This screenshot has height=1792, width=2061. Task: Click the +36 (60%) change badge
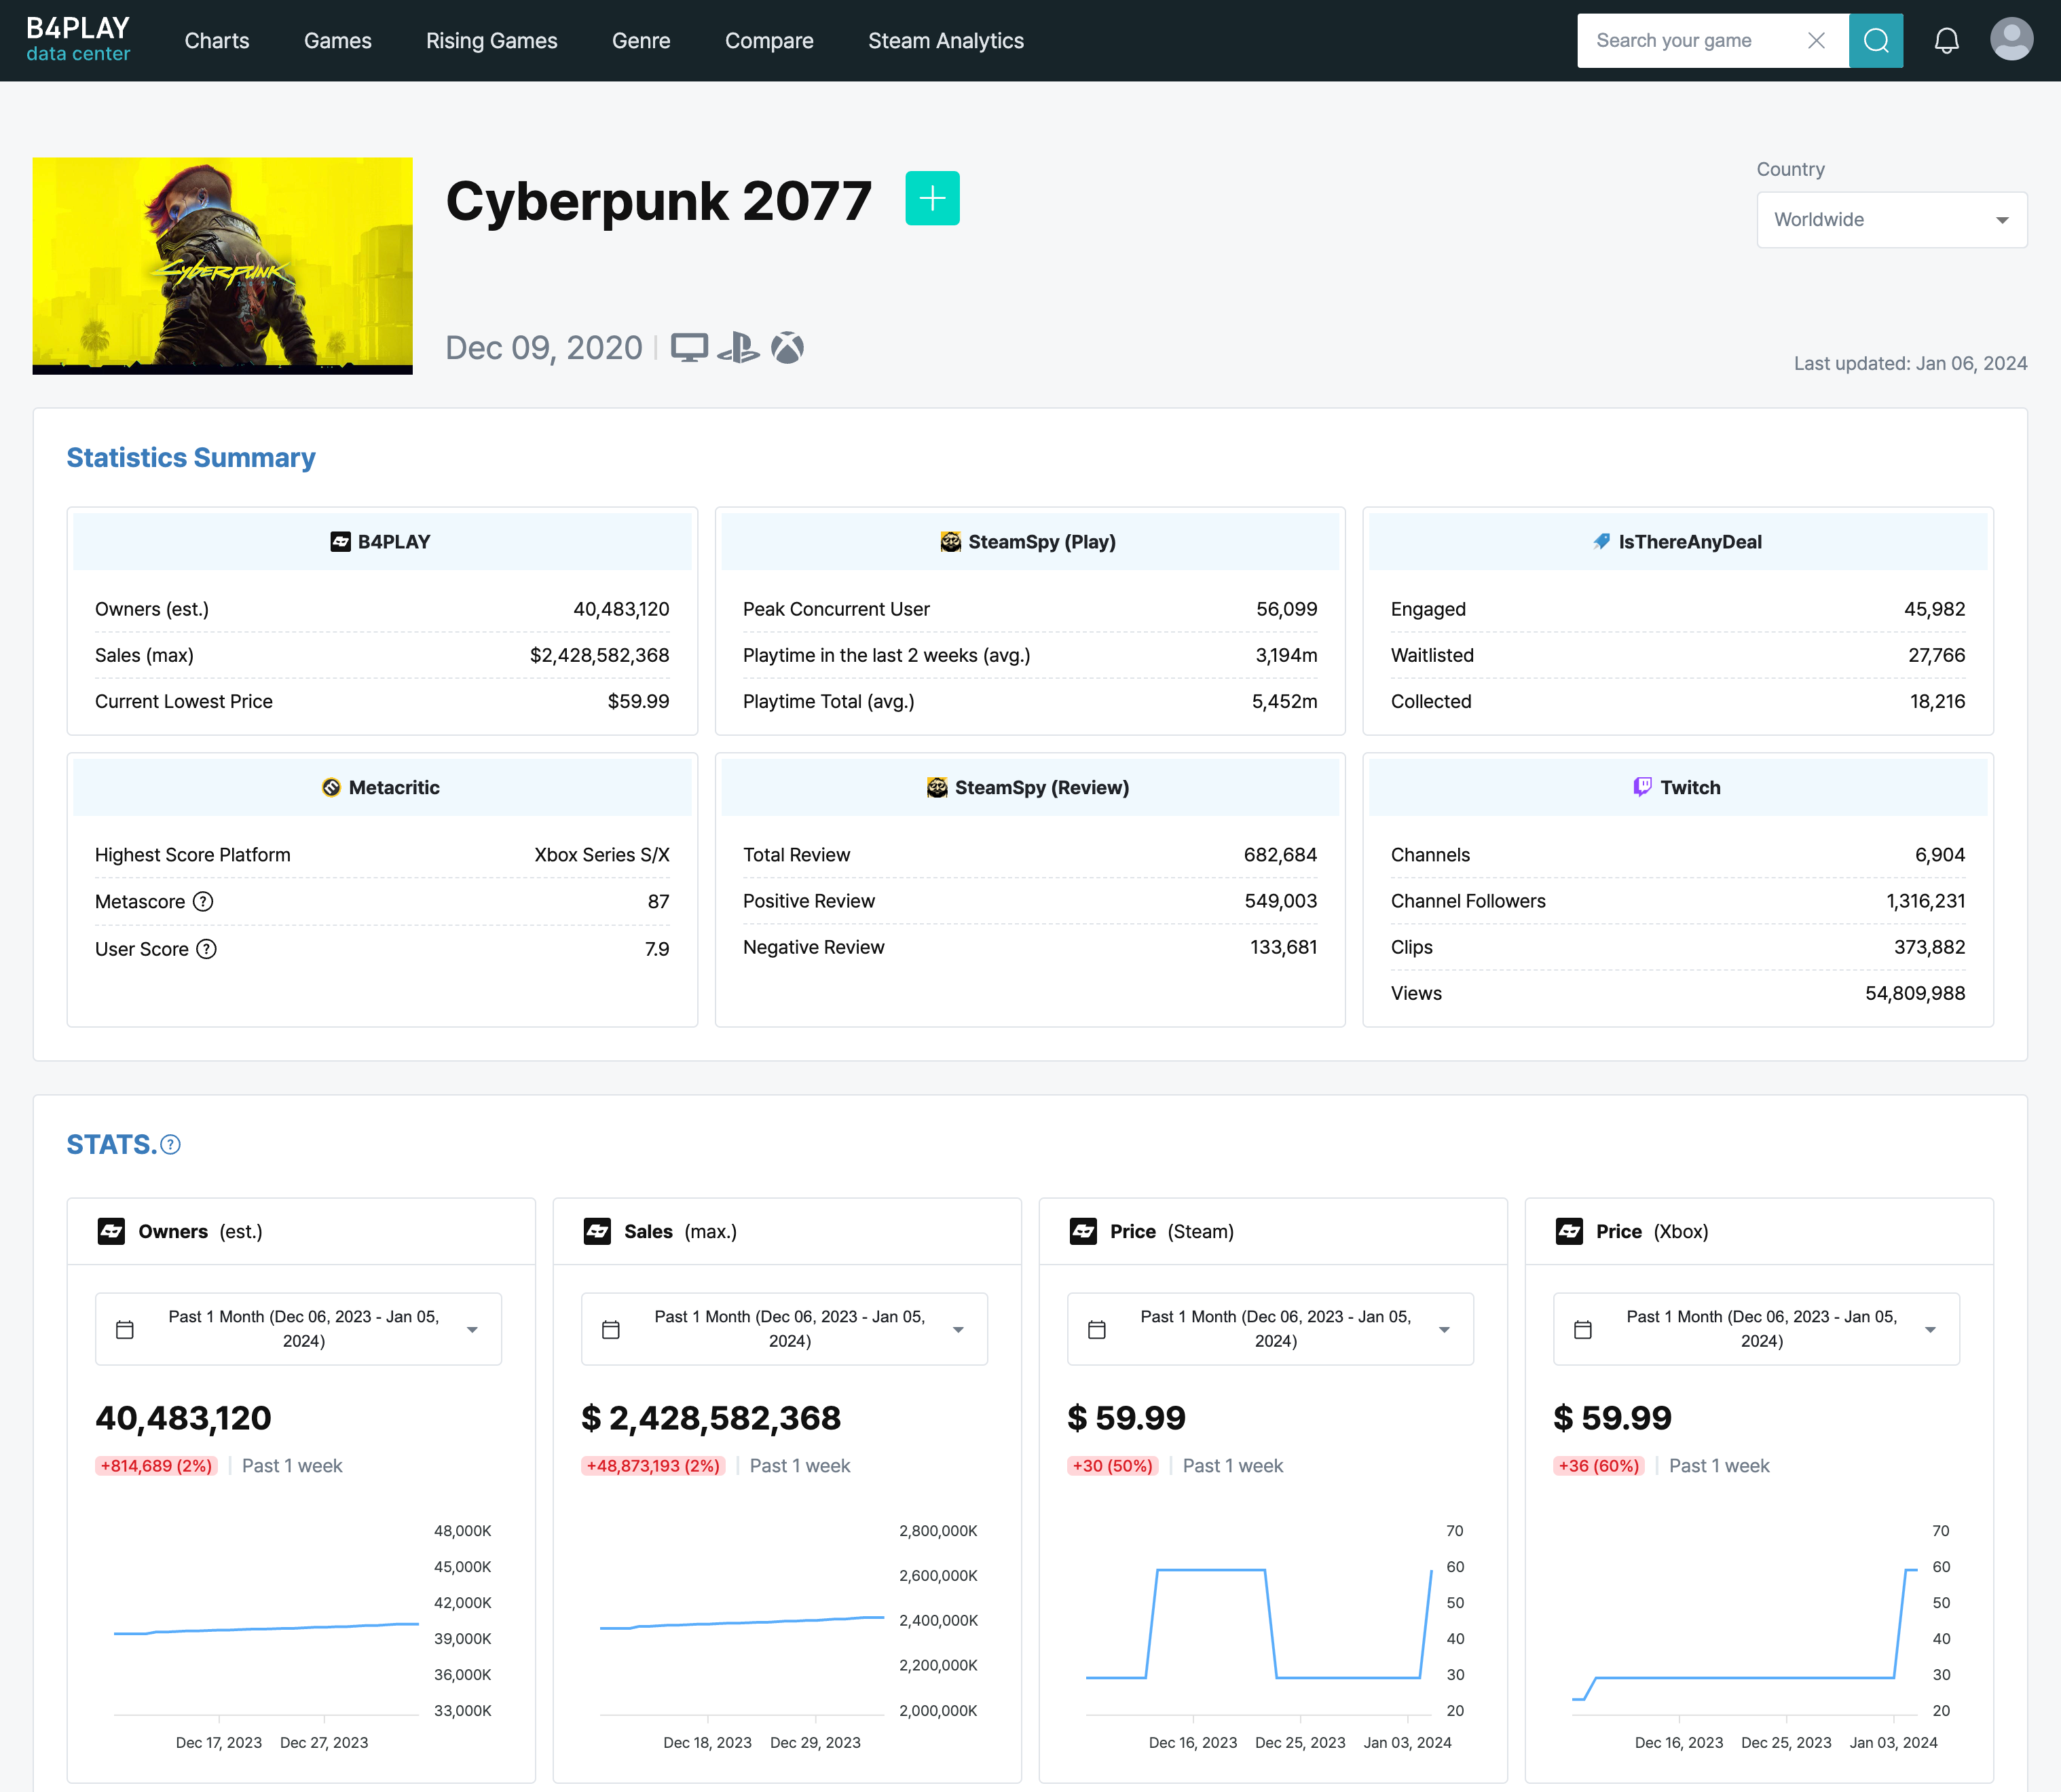[1598, 1465]
